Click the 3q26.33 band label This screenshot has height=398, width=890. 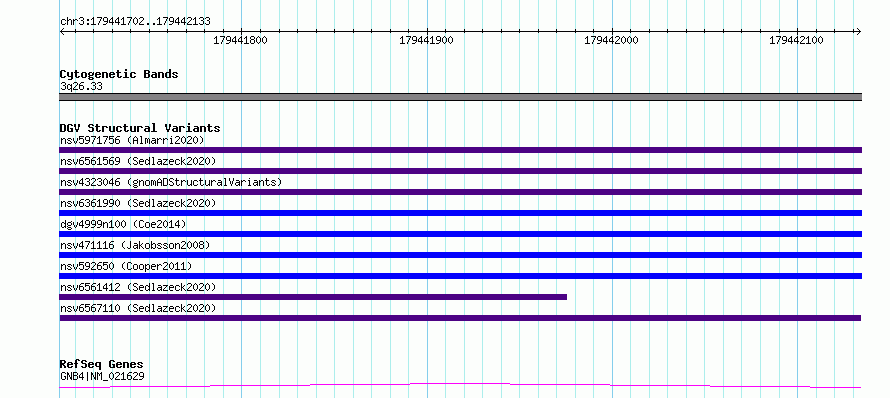pos(81,87)
